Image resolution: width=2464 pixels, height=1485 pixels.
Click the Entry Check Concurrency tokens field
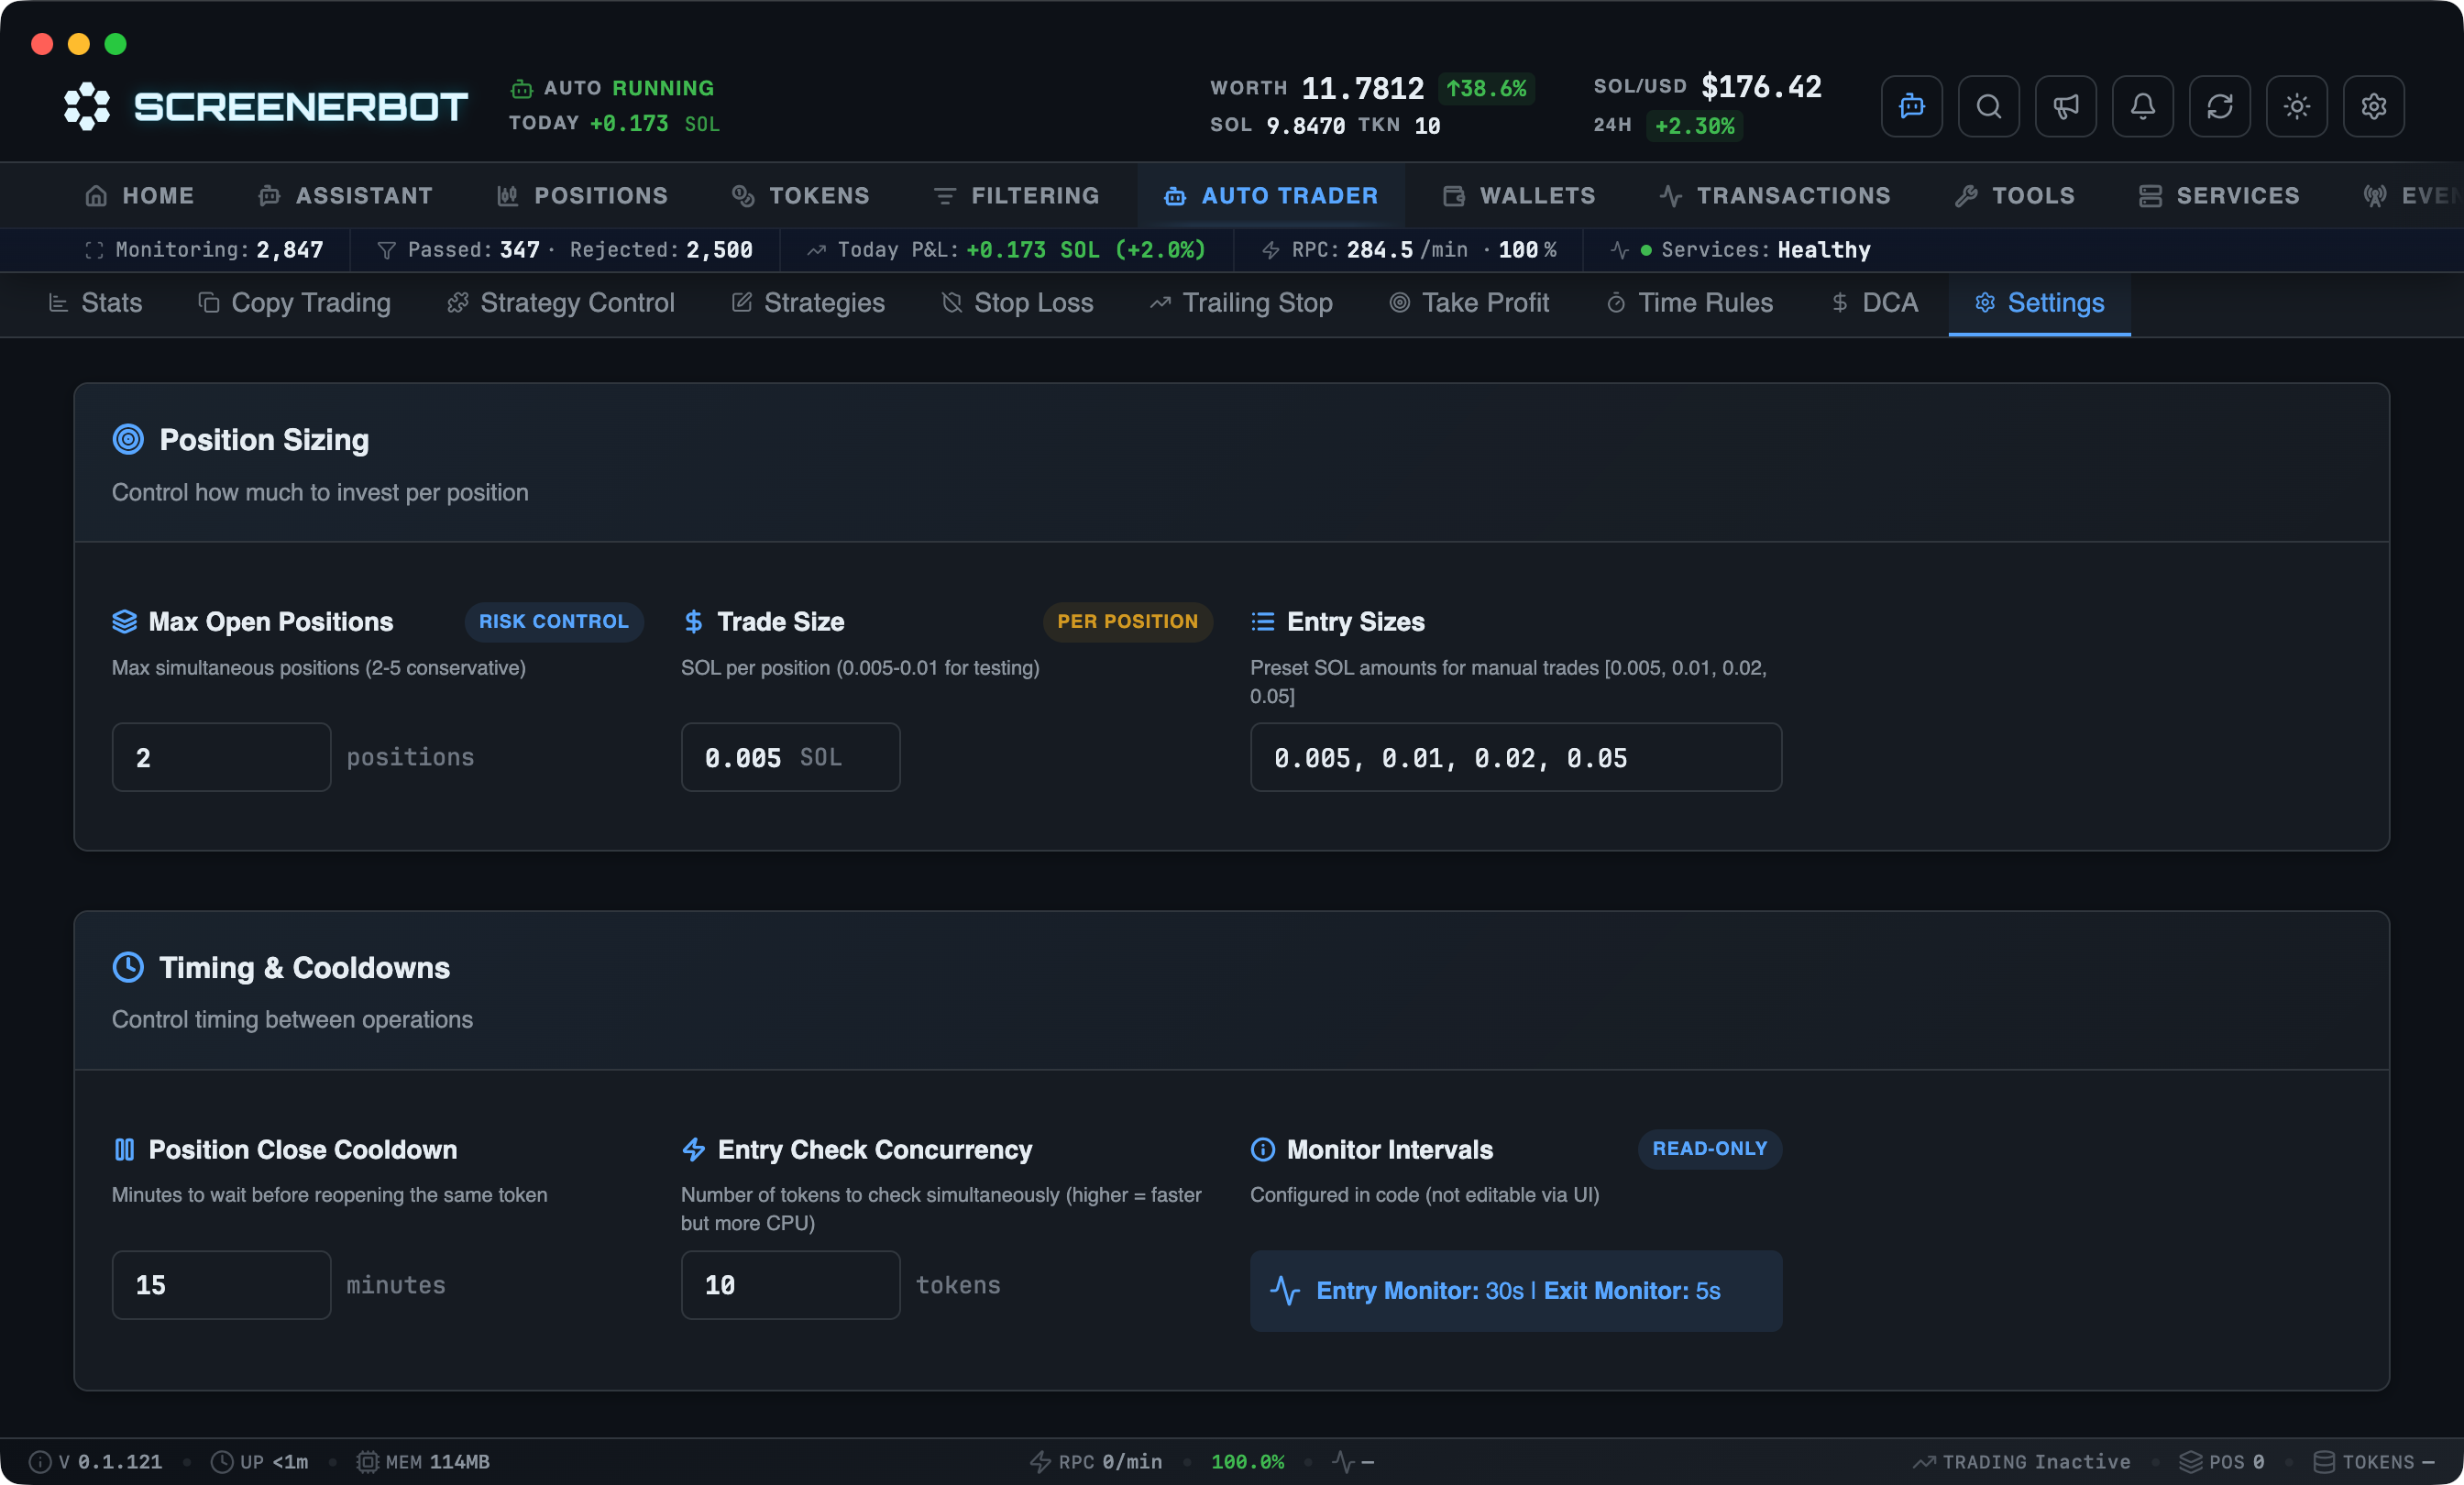click(x=790, y=1284)
